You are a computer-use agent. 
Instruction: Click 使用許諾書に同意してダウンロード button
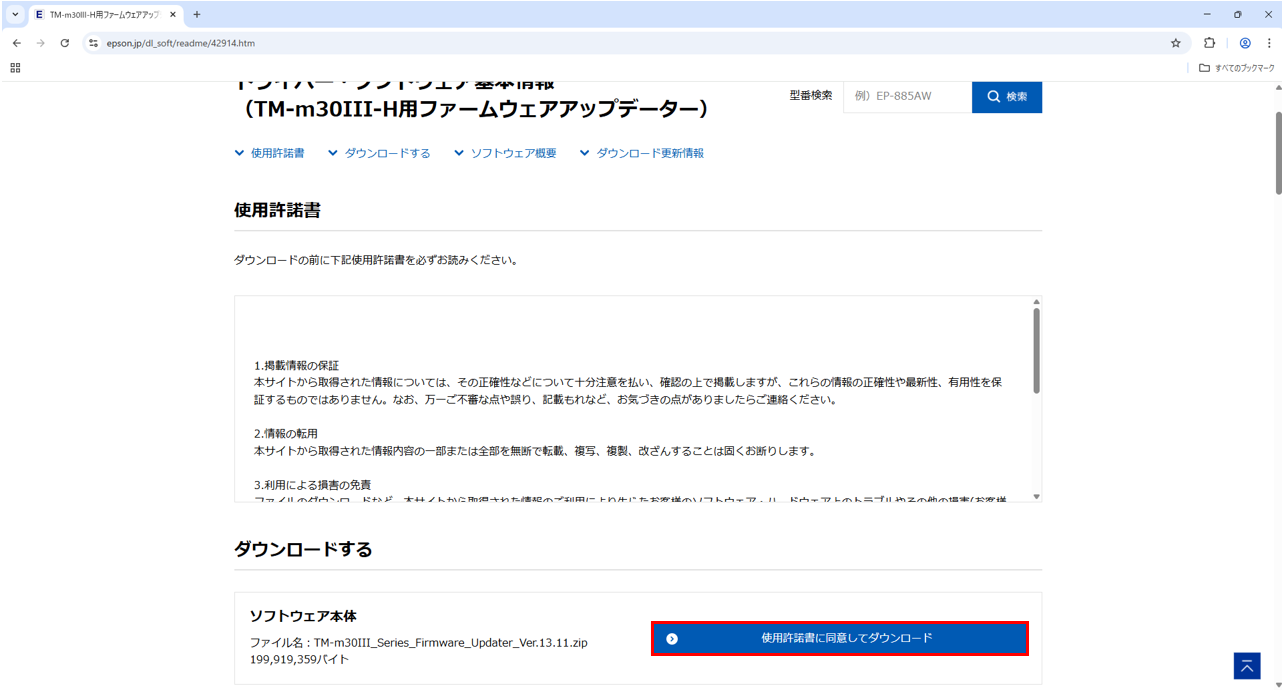coord(839,638)
